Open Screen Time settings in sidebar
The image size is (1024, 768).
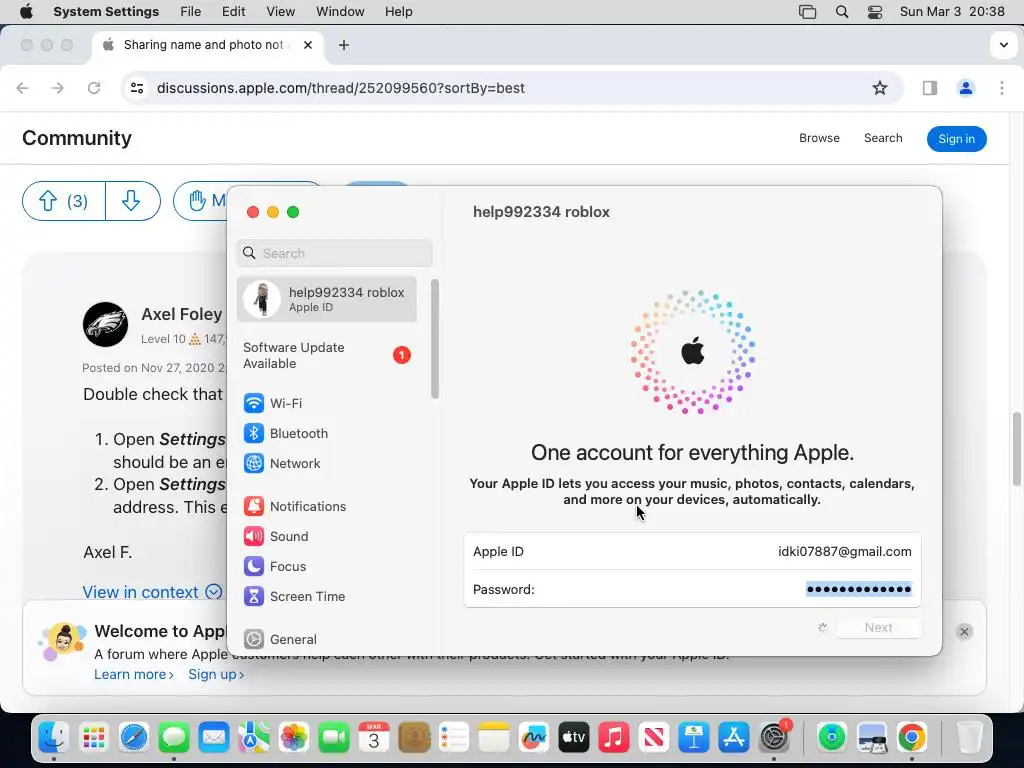pos(294,596)
